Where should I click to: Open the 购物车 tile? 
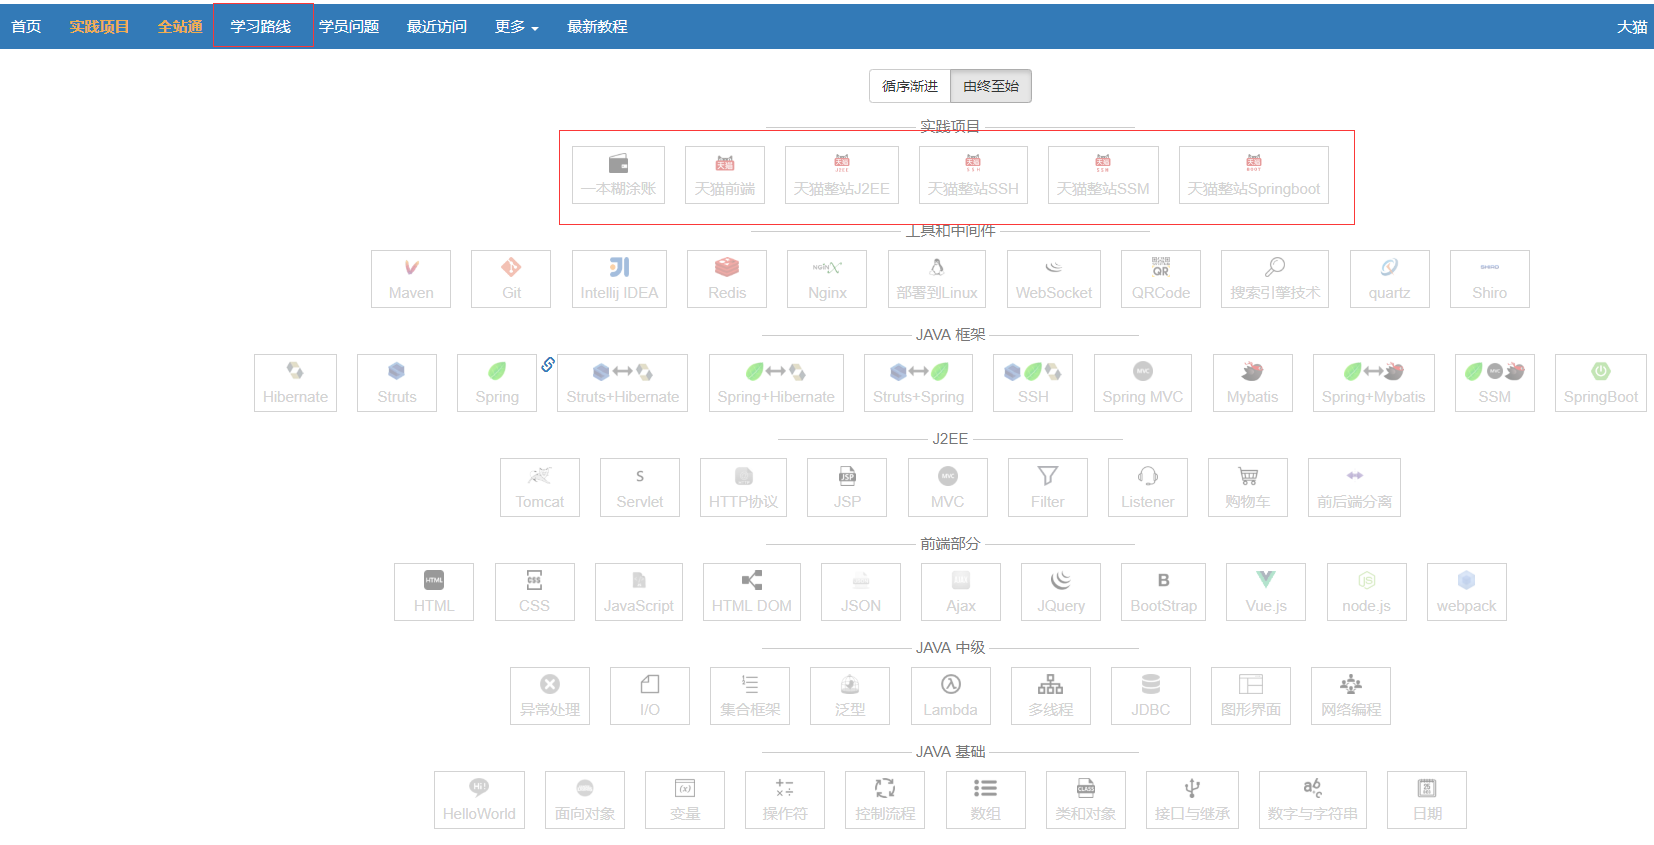click(x=1248, y=488)
